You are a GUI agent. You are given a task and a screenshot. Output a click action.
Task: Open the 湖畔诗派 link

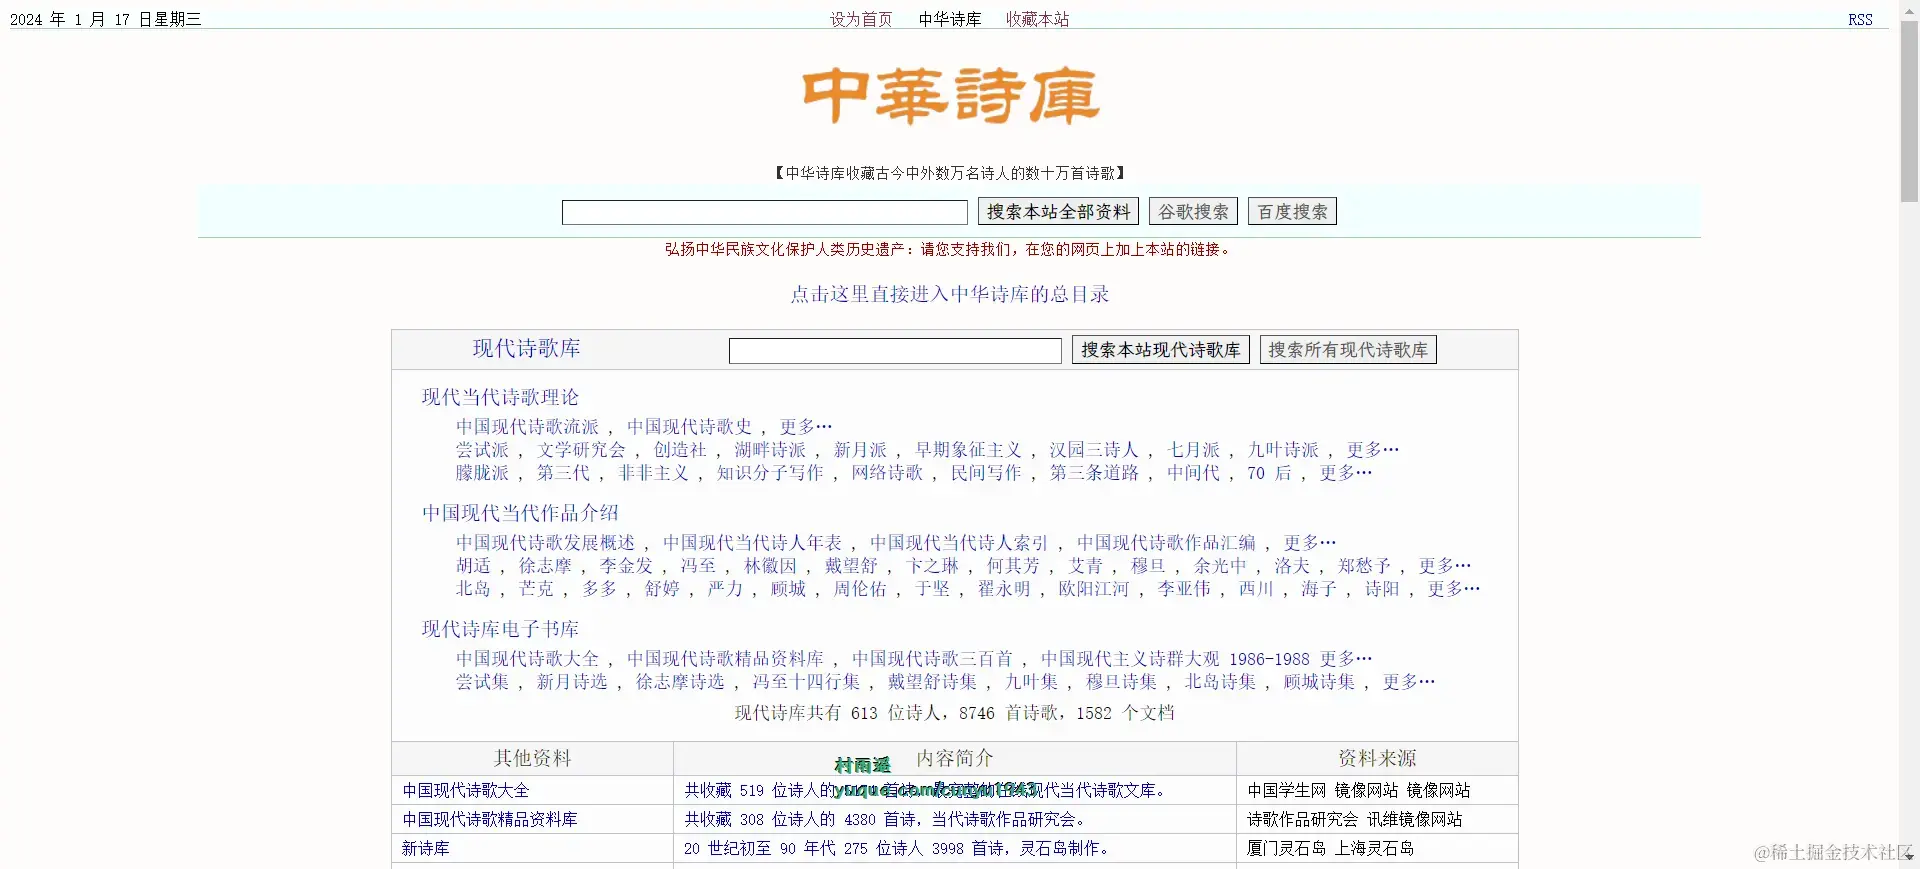pyautogui.click(x=770, y=450)
